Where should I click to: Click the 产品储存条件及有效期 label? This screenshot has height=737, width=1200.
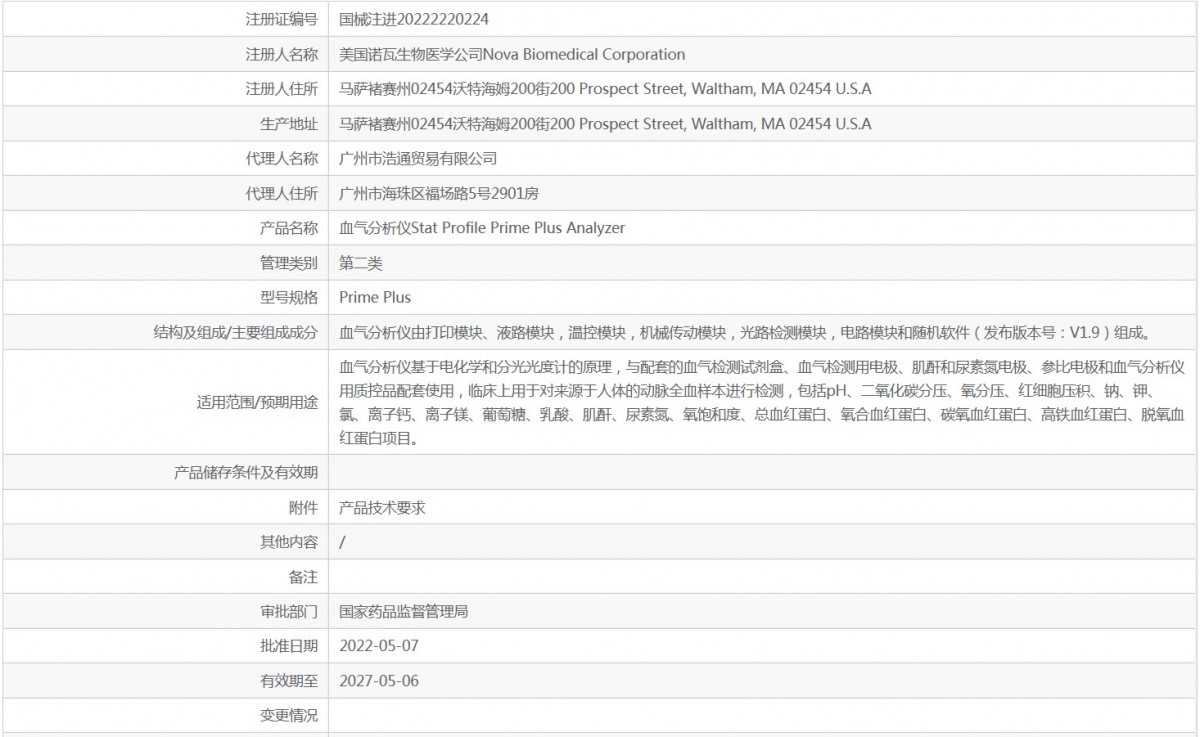[246, 472]
